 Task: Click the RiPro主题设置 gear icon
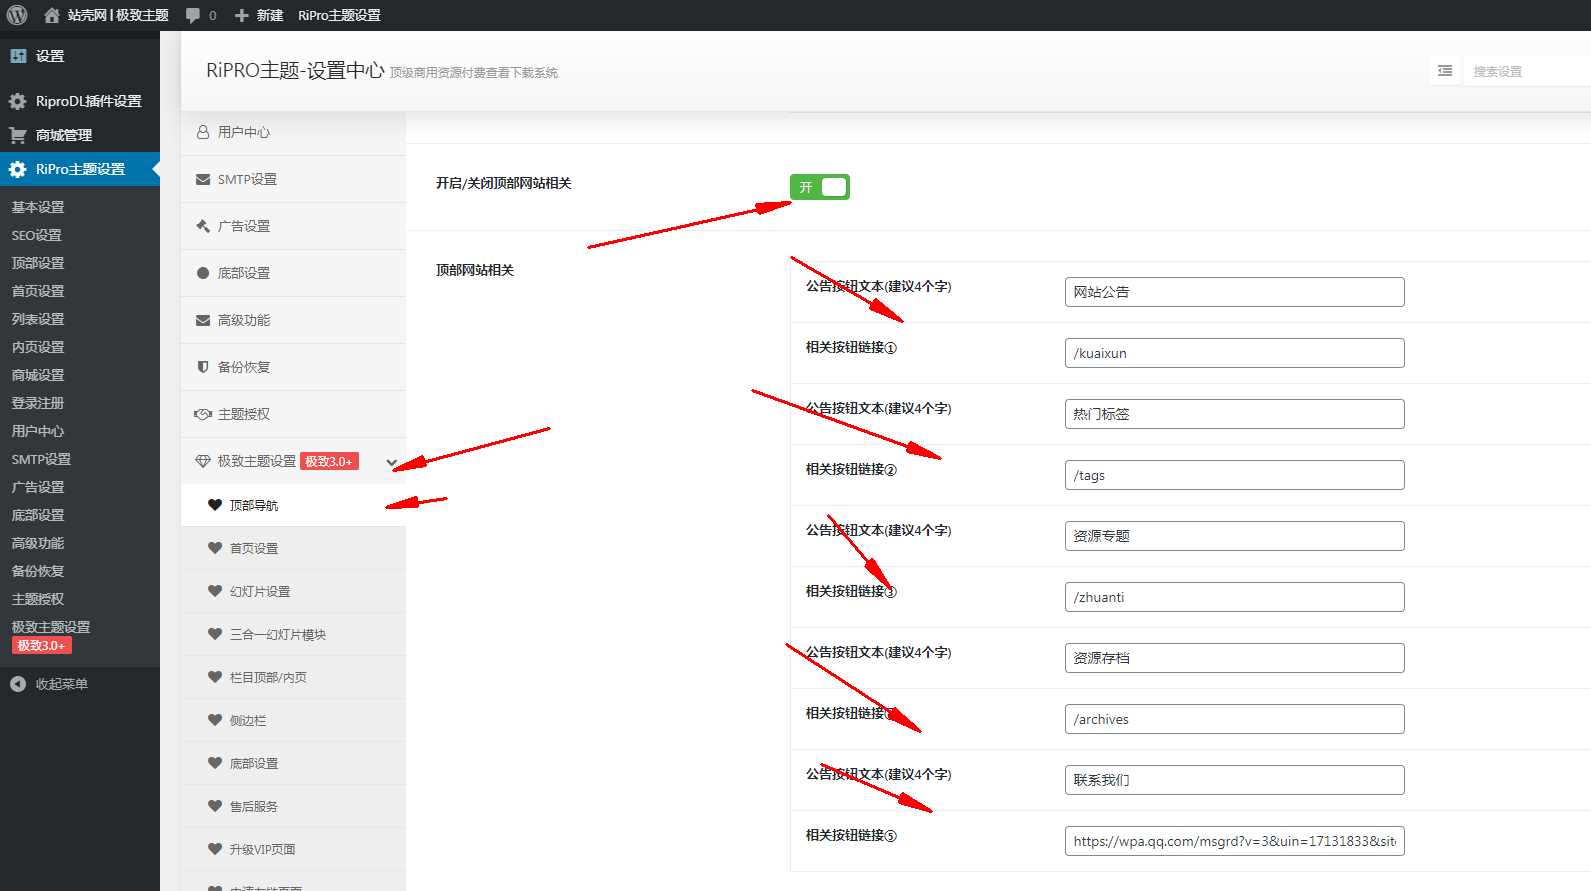coord(18,169)
